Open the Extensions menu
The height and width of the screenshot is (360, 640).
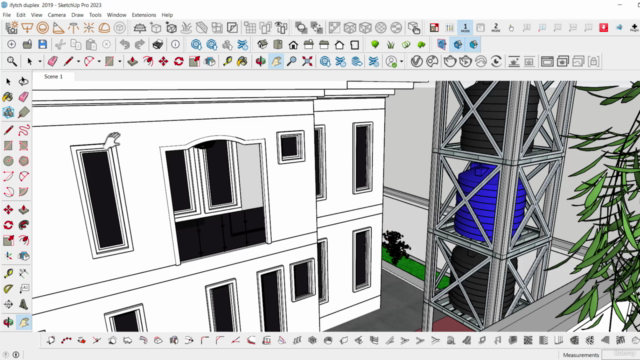[x=144, y=15]
